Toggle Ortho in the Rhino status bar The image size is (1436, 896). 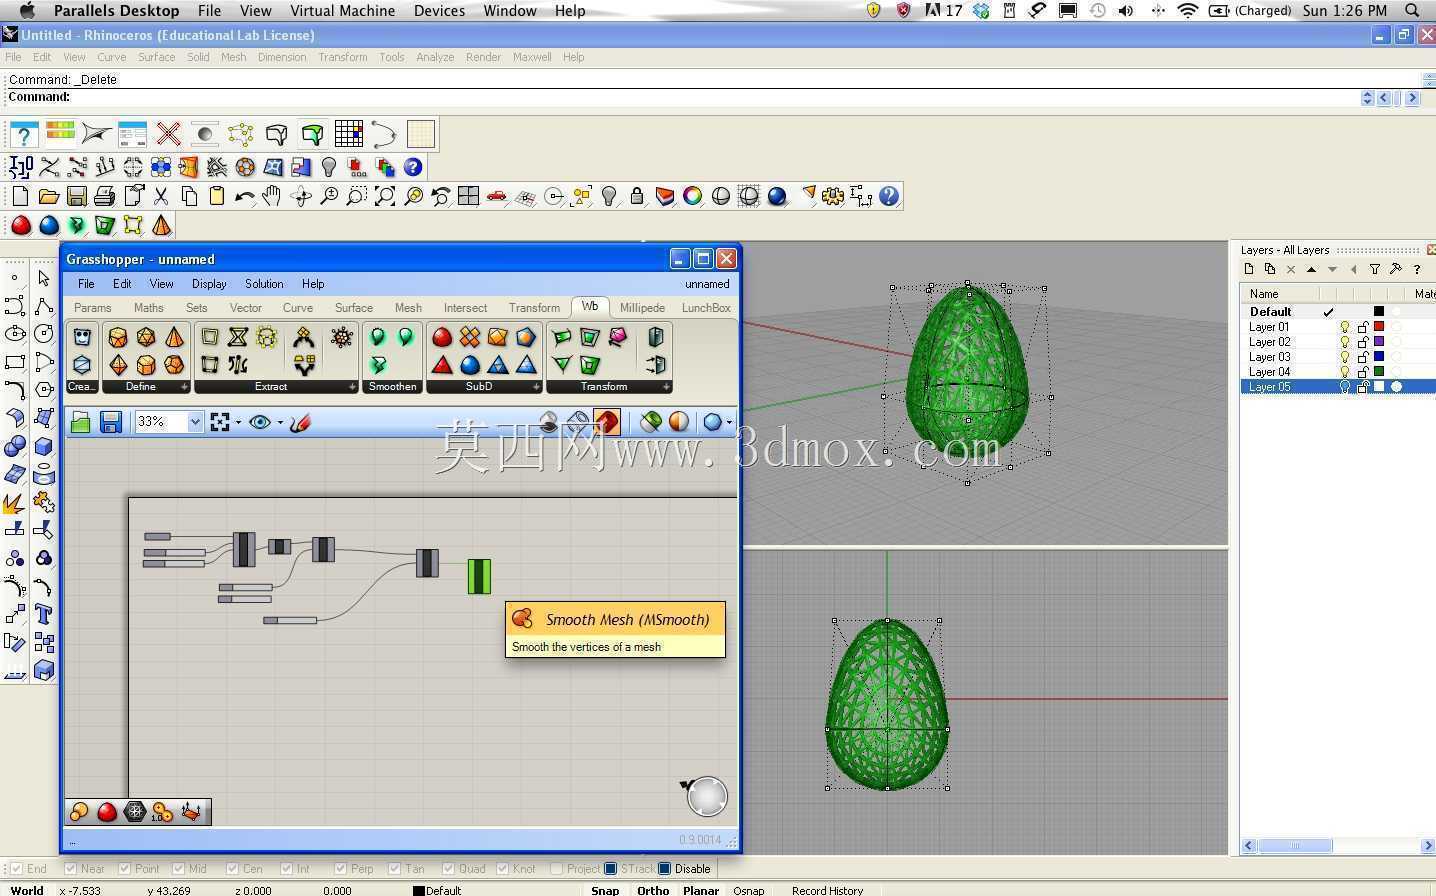[x=653, y=890]
